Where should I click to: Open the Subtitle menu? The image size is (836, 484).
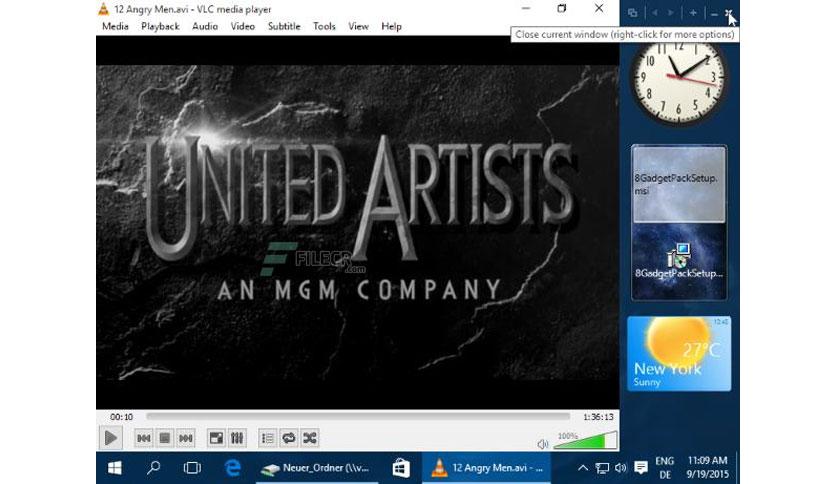pos(284,26)
